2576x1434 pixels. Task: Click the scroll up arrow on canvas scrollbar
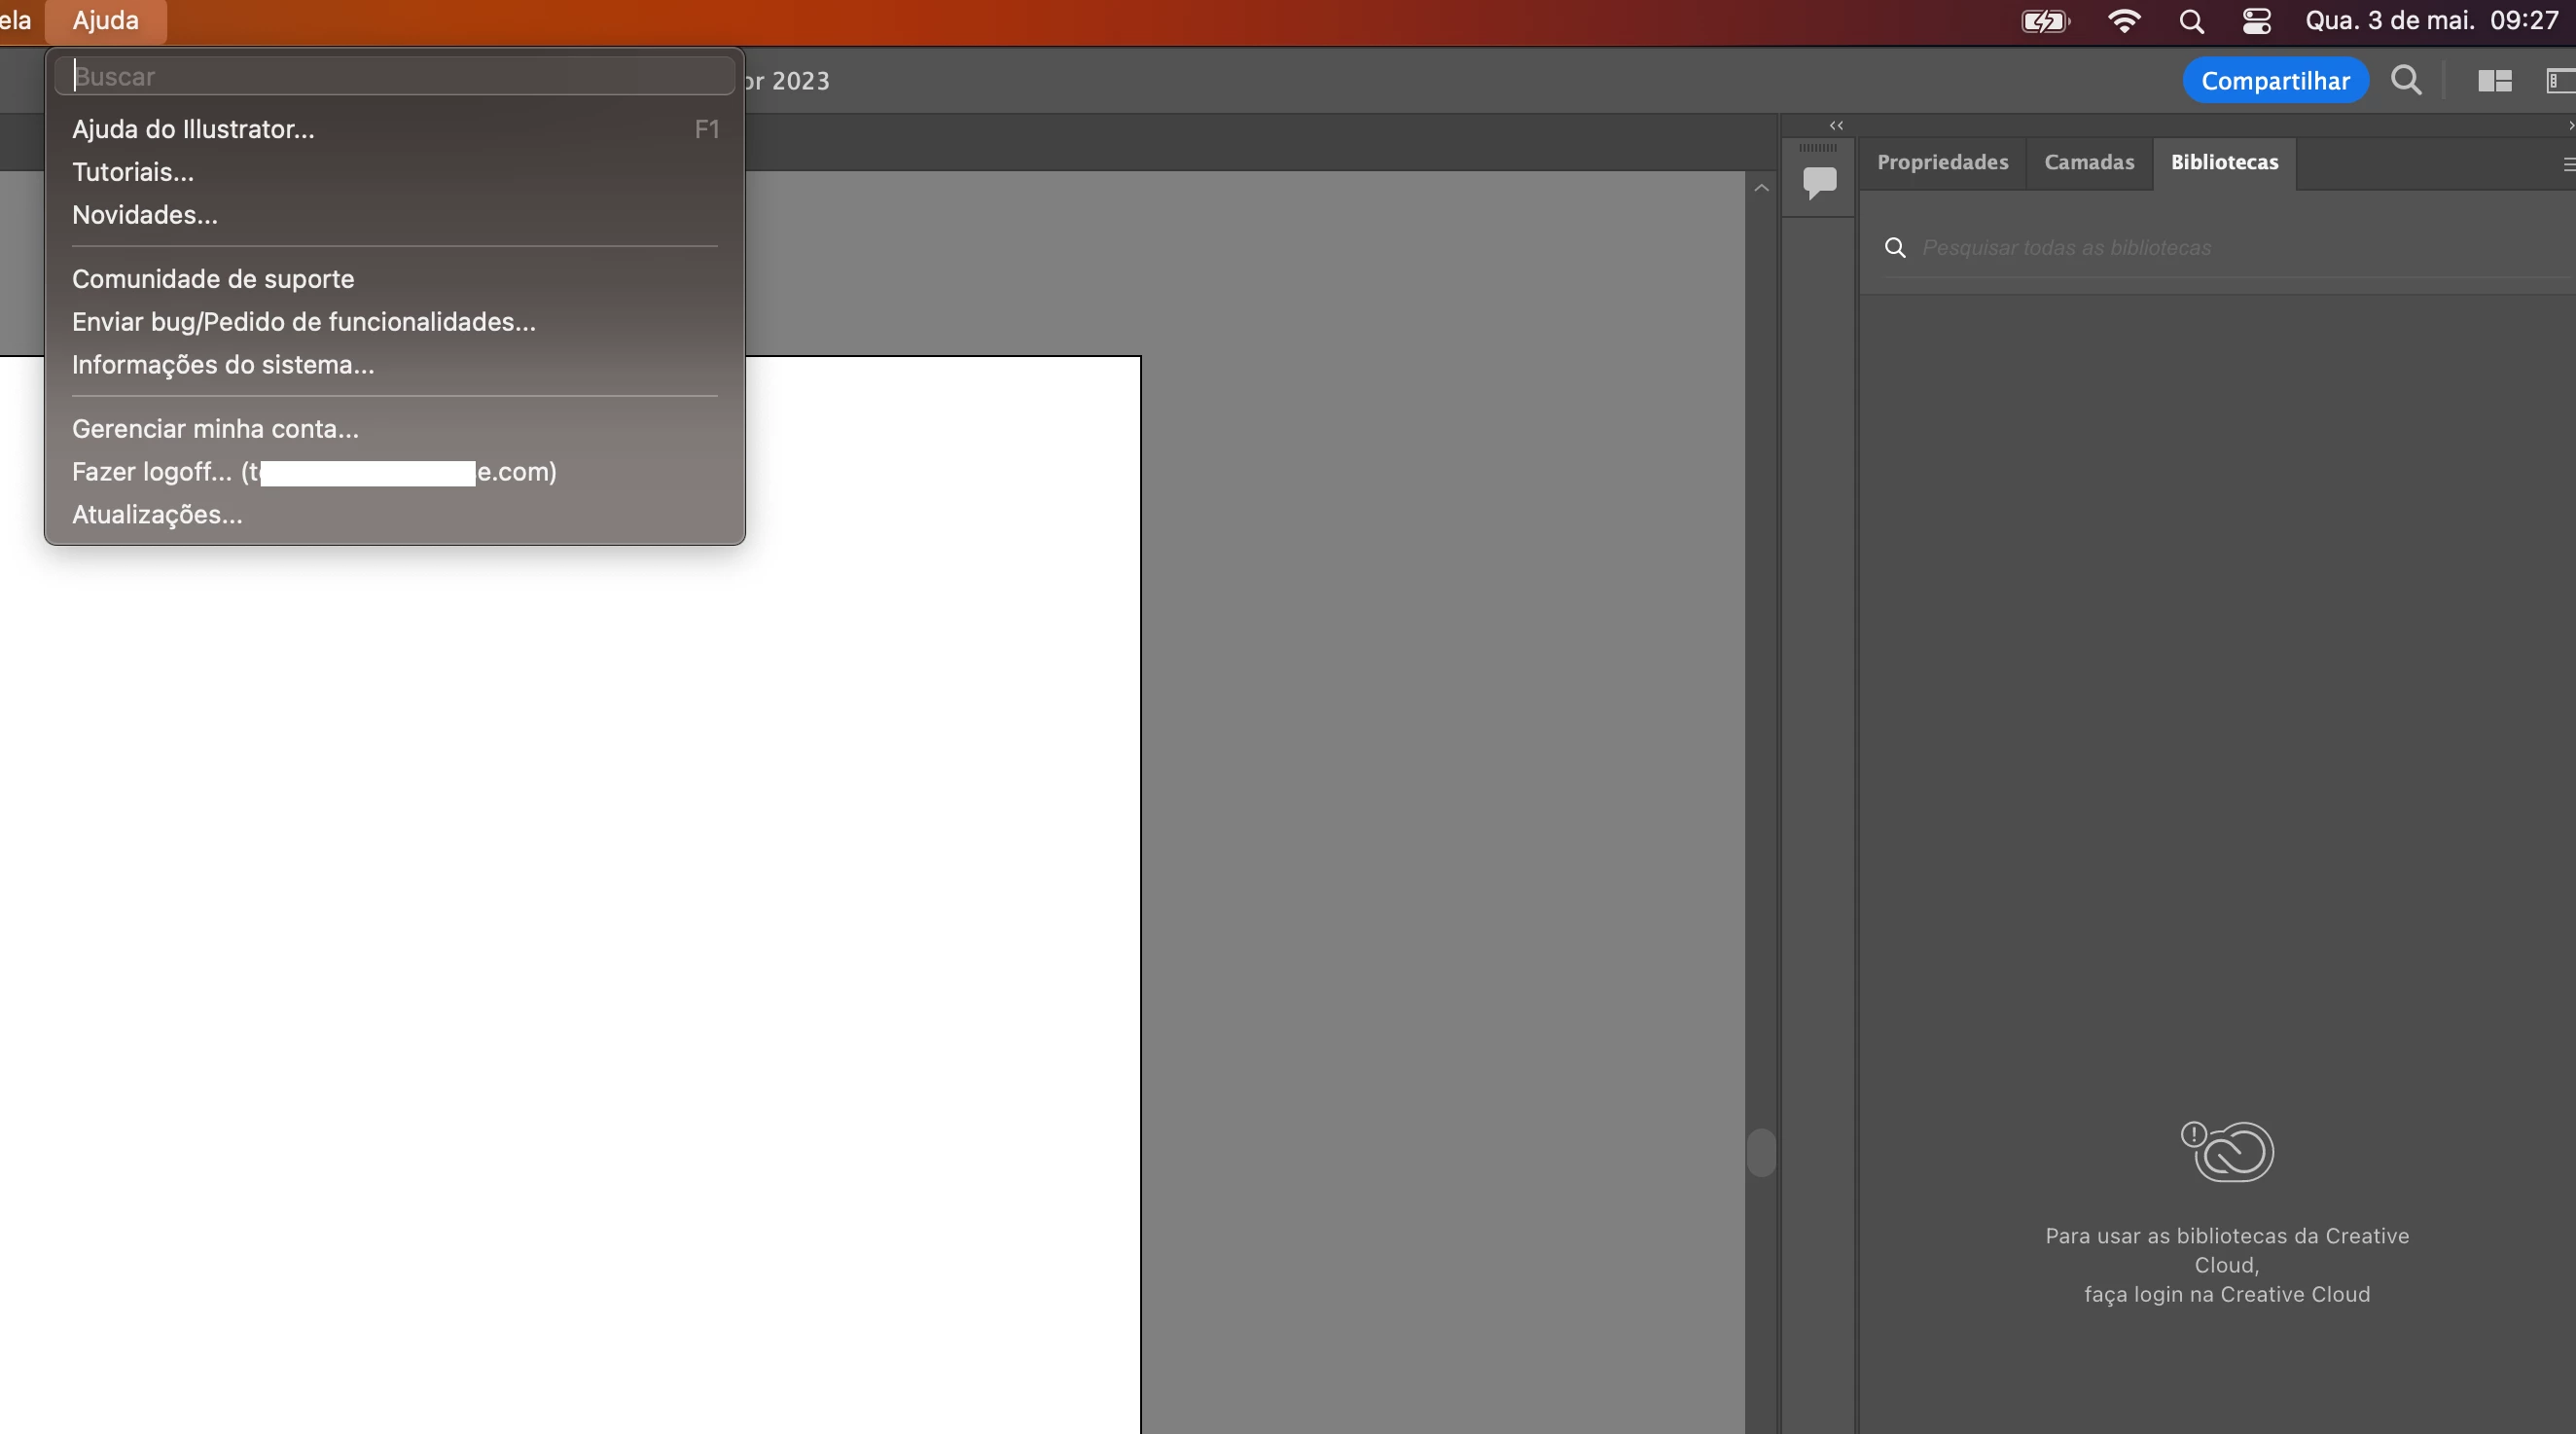click(x=1761, y=188)
